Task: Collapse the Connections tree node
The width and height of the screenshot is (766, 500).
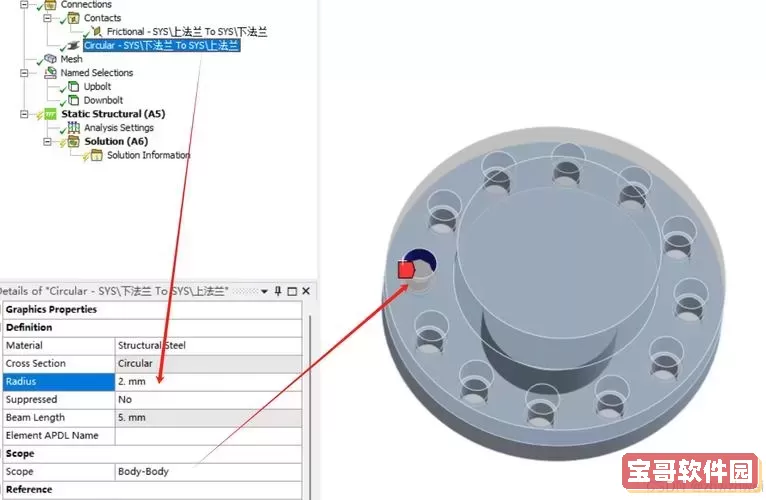Action: [x=24, y=4]
